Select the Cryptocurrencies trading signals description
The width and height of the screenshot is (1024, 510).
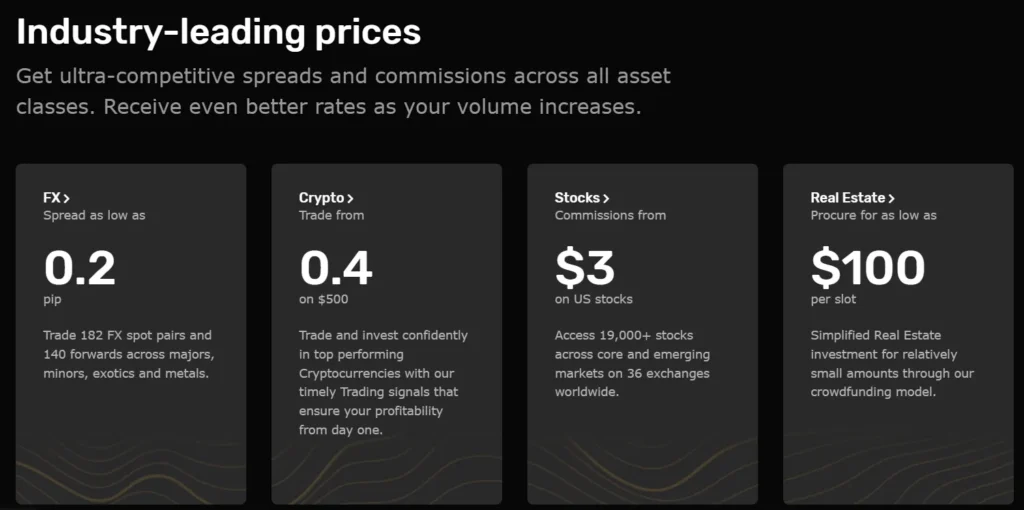[x=383, y=382]
